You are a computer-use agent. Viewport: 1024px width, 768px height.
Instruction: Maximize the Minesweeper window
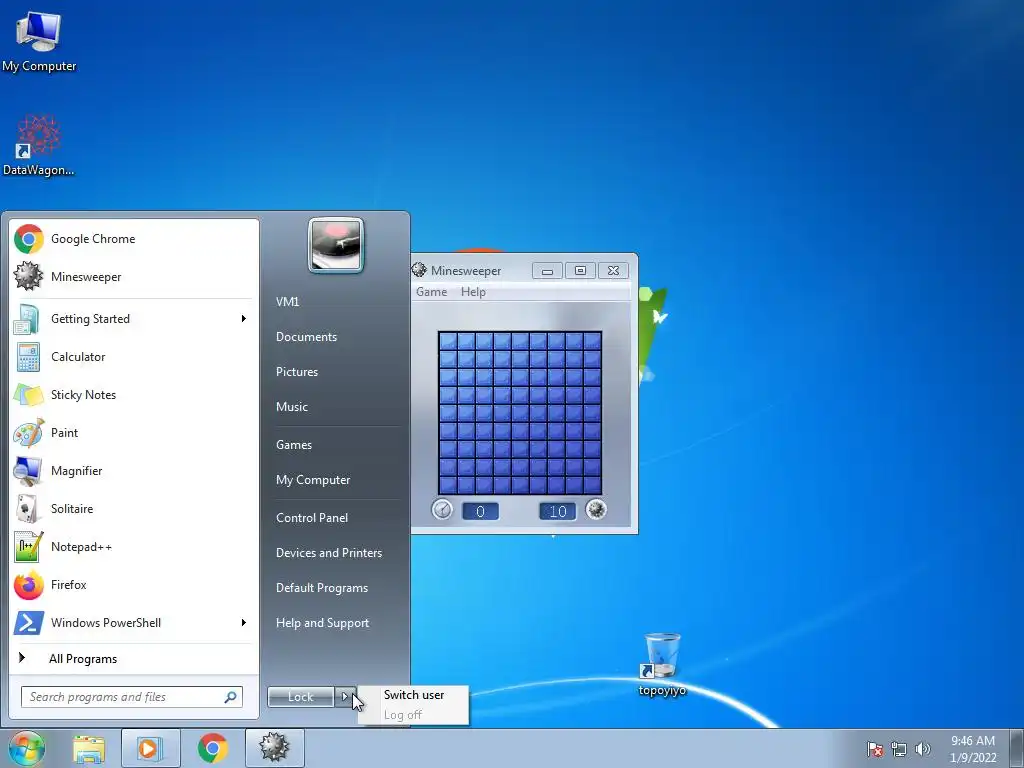[580, 270]
